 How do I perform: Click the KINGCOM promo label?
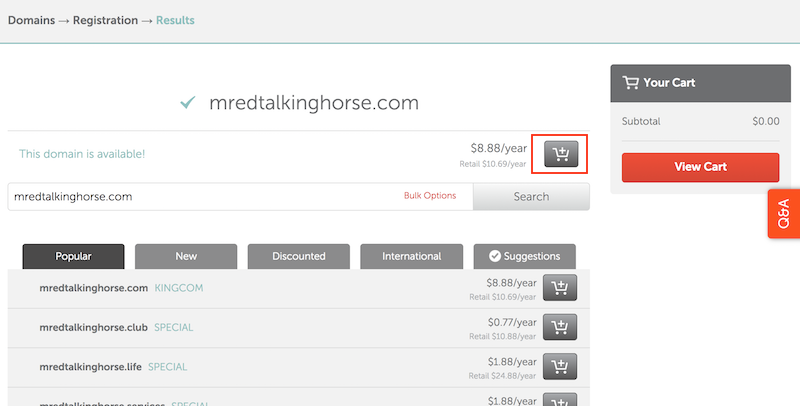coord(179,288)
